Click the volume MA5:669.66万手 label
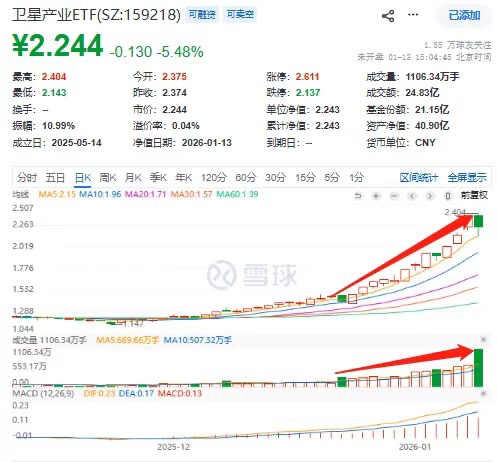 coord(128,340)
